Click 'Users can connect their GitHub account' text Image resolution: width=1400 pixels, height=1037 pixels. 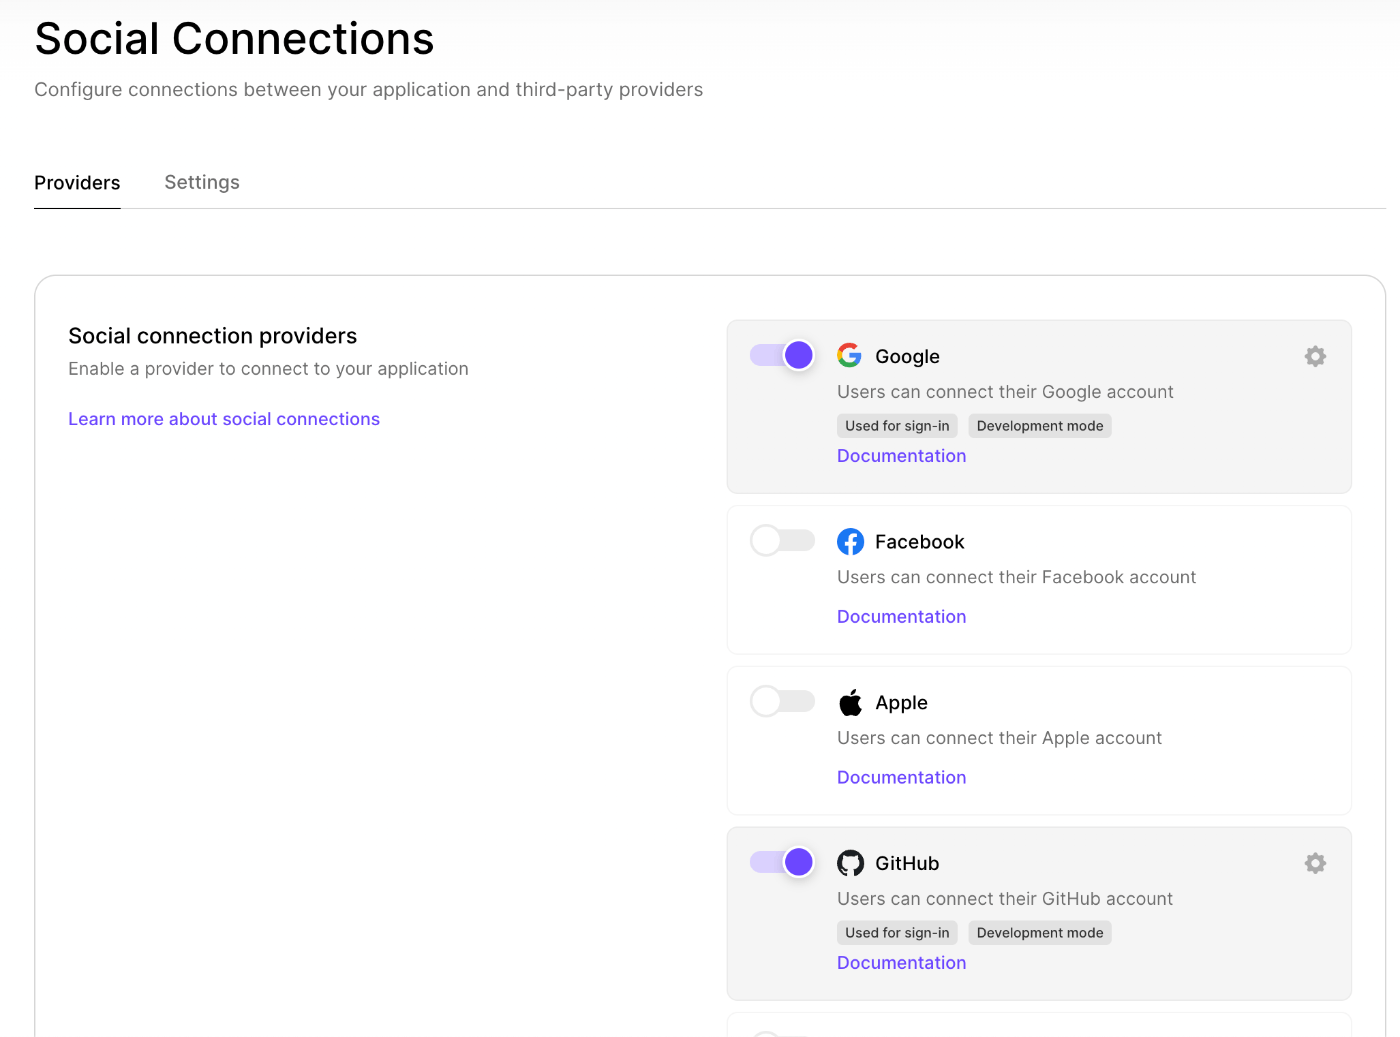(x=1005, y=899)
